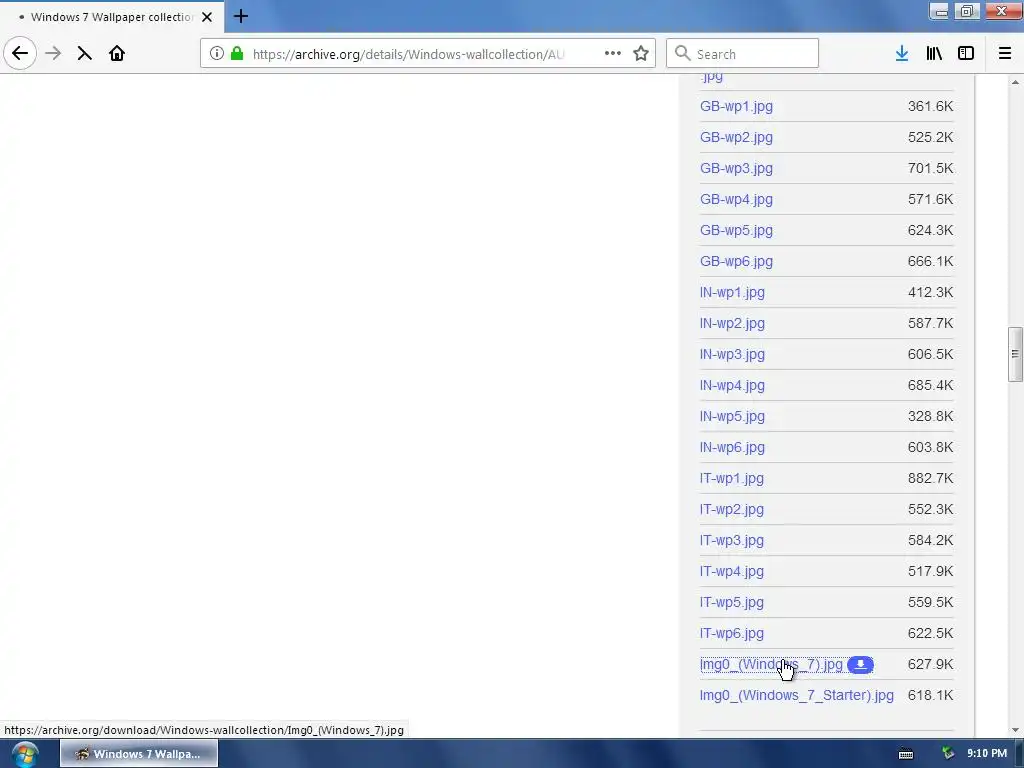
Task: Click the 627.9K file size value
Action: pyautogui.click(x=930, y=665)
